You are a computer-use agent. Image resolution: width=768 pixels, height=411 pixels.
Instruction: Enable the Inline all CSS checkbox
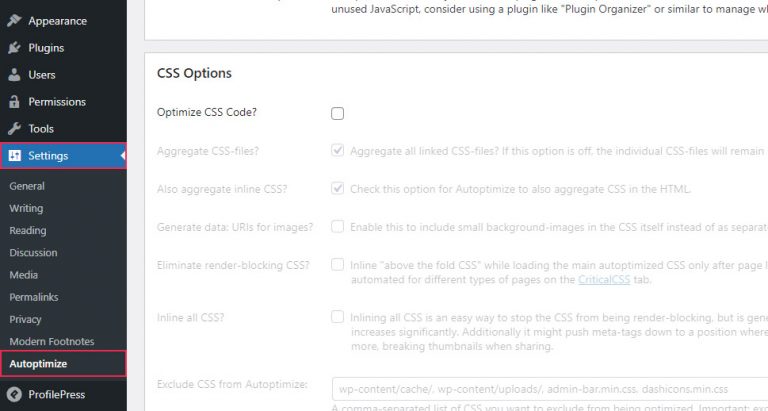(337, 317)
